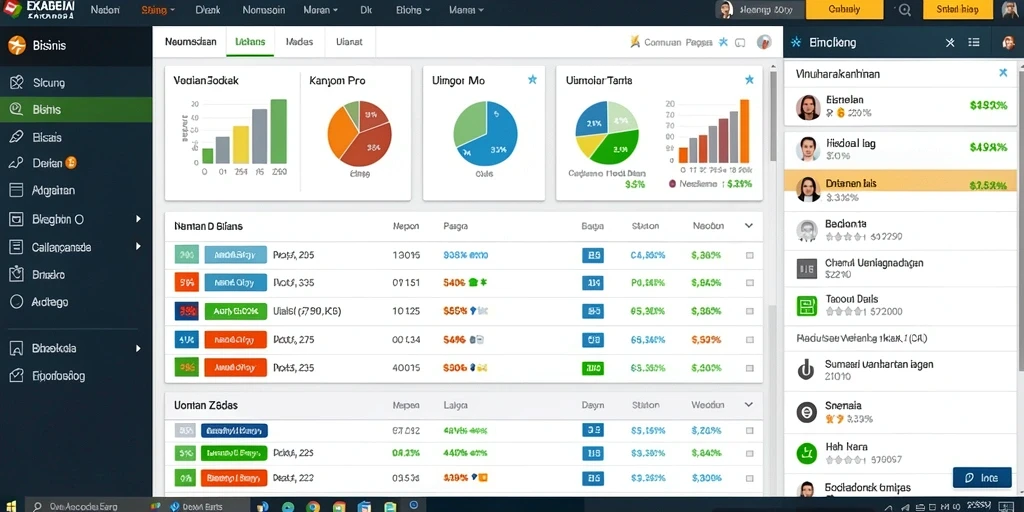The width and height of the screenshot is (1024, 512).
Task: Click the Sumaari uanhartan power icon
Action: (x=807, y=370)
